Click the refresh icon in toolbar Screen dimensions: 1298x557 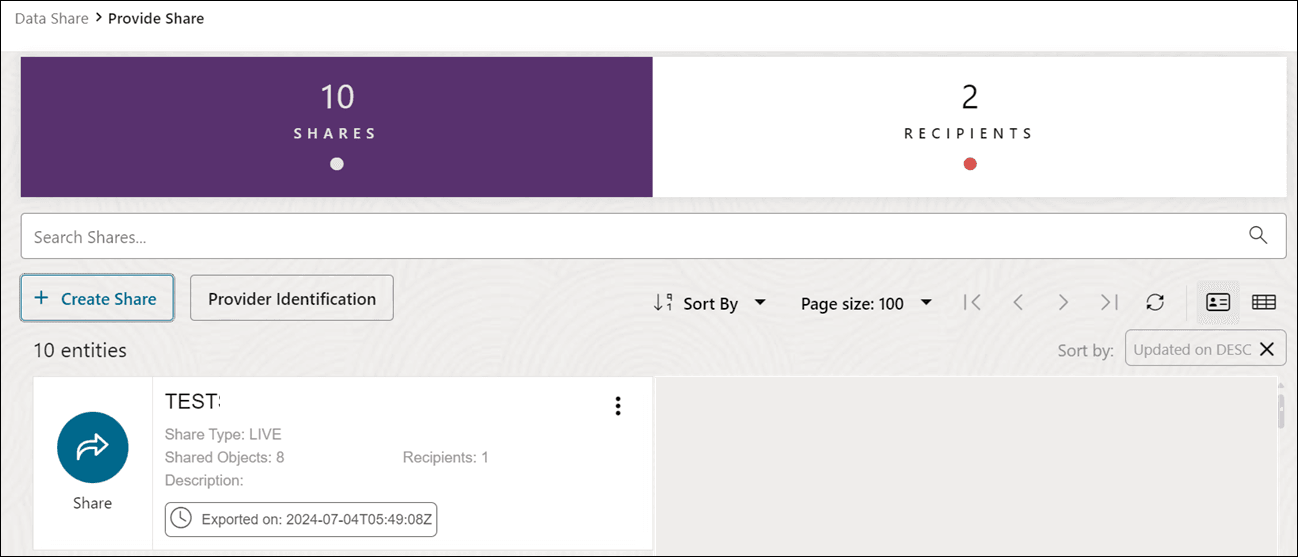tap(1155, 303)
